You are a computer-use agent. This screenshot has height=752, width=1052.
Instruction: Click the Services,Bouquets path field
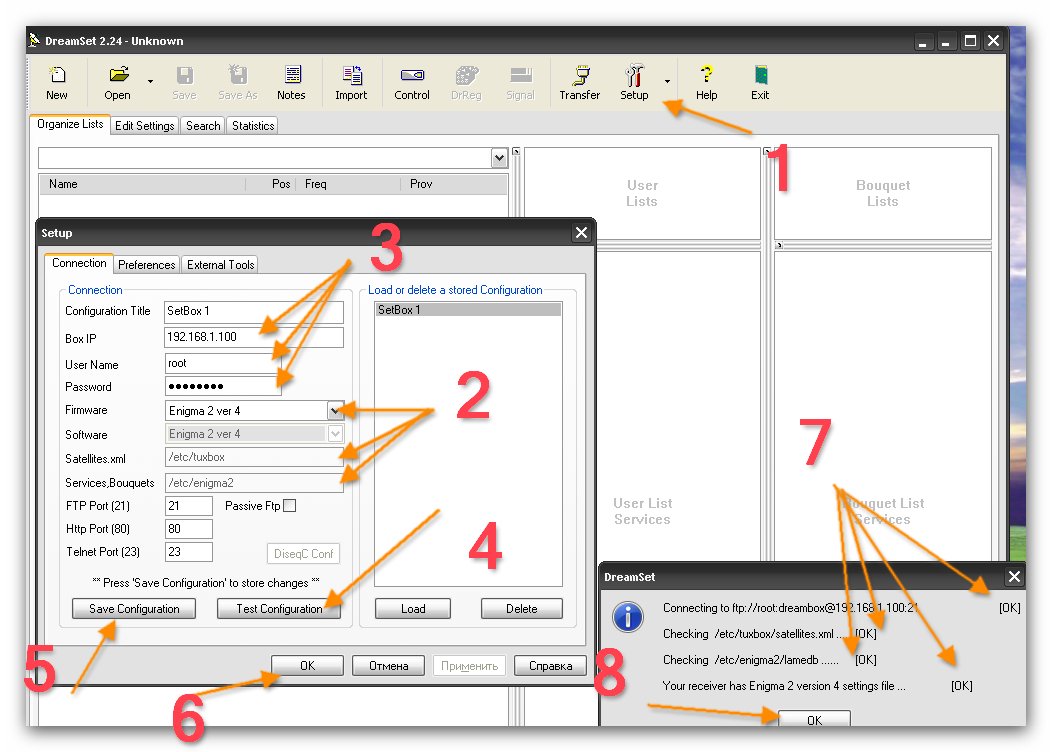pos(254,483)
